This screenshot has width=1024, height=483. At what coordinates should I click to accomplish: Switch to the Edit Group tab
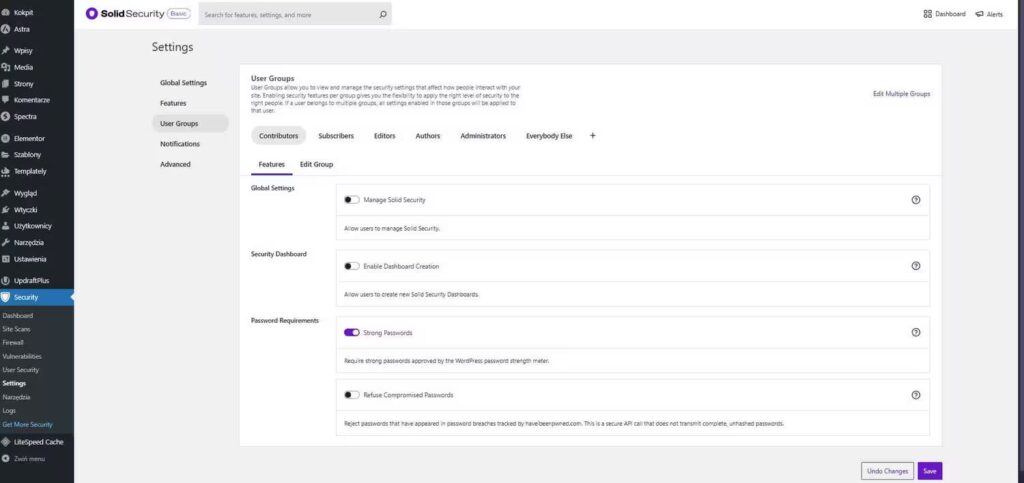click(316, 164)
